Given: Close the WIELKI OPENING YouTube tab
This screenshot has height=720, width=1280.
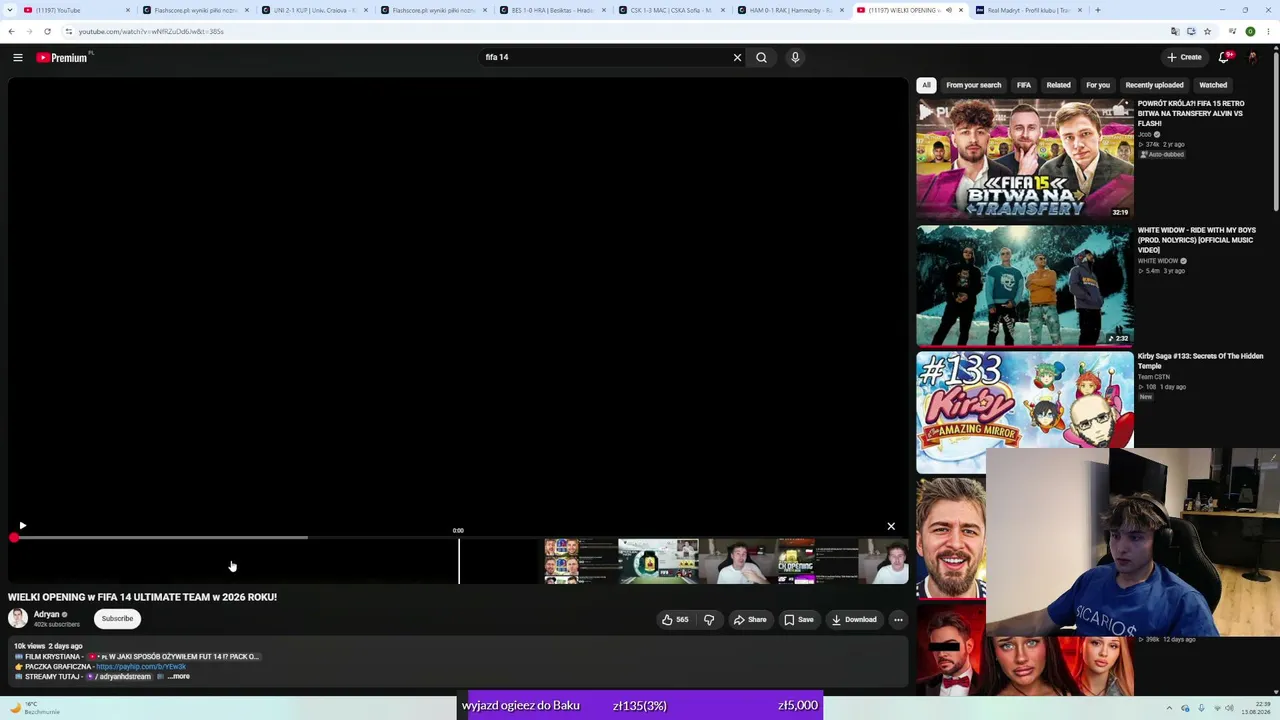Looking at the screenshot, I should point(961,10).
